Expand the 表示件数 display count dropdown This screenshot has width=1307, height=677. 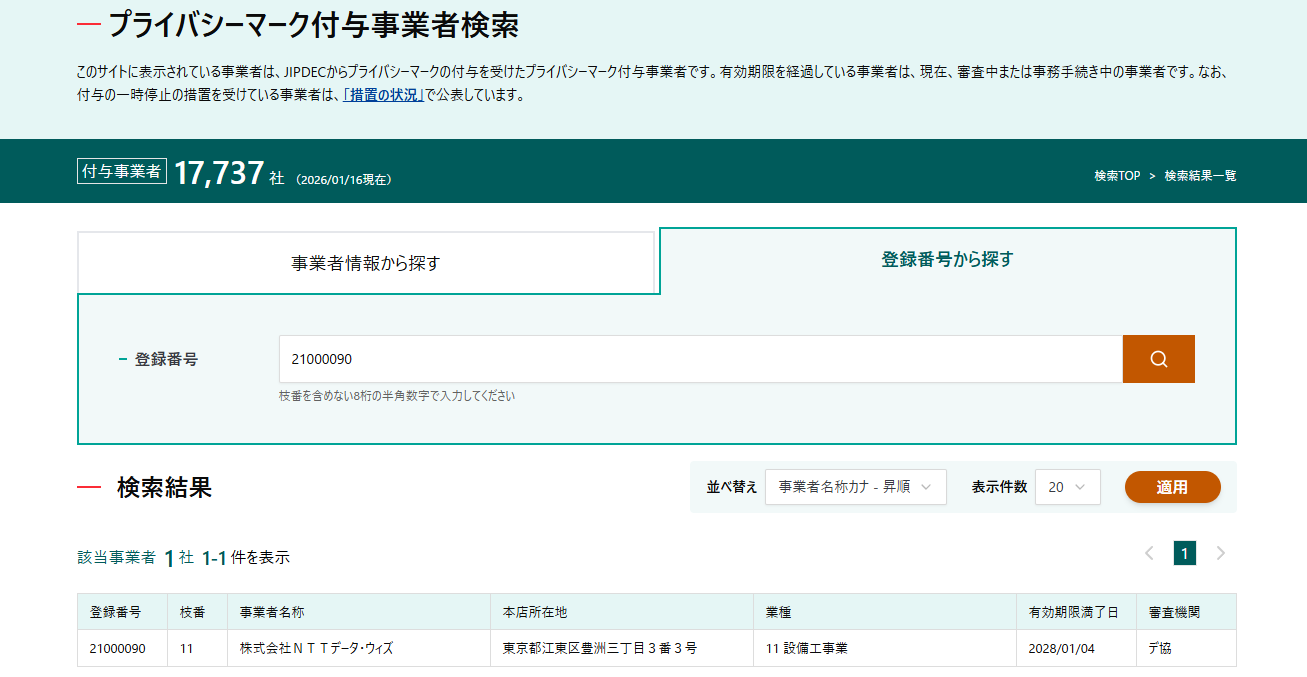[x=1067, y=487]
